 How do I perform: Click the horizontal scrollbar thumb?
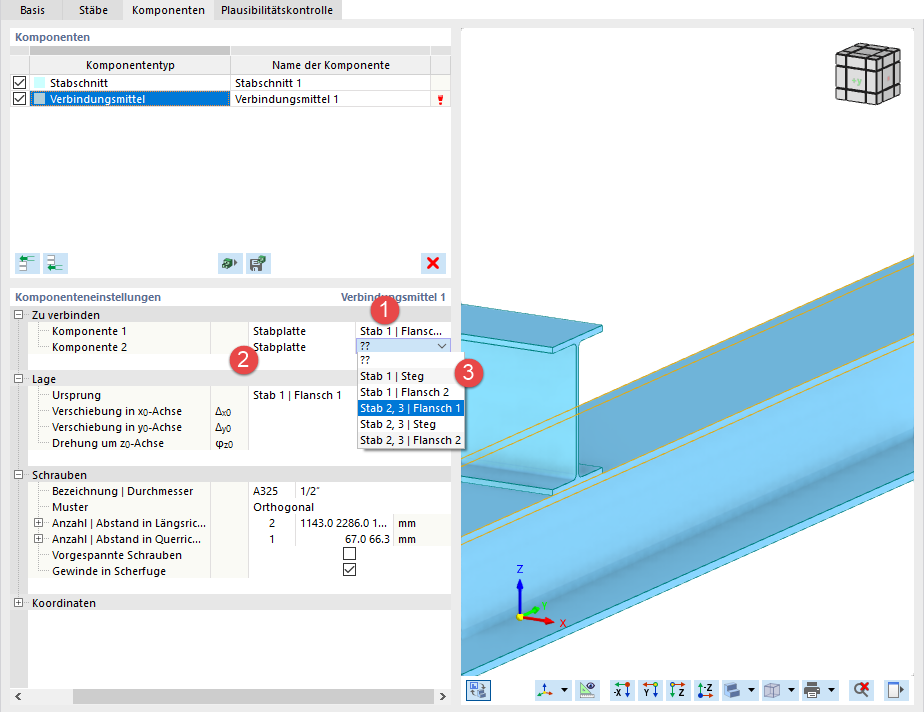coord(253,696)
